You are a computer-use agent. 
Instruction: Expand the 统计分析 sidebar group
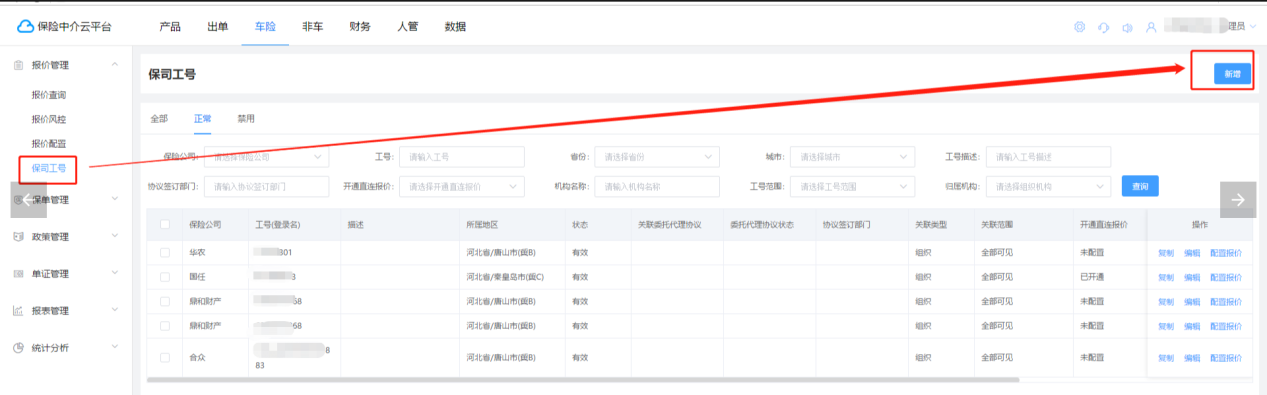(115, 348)
